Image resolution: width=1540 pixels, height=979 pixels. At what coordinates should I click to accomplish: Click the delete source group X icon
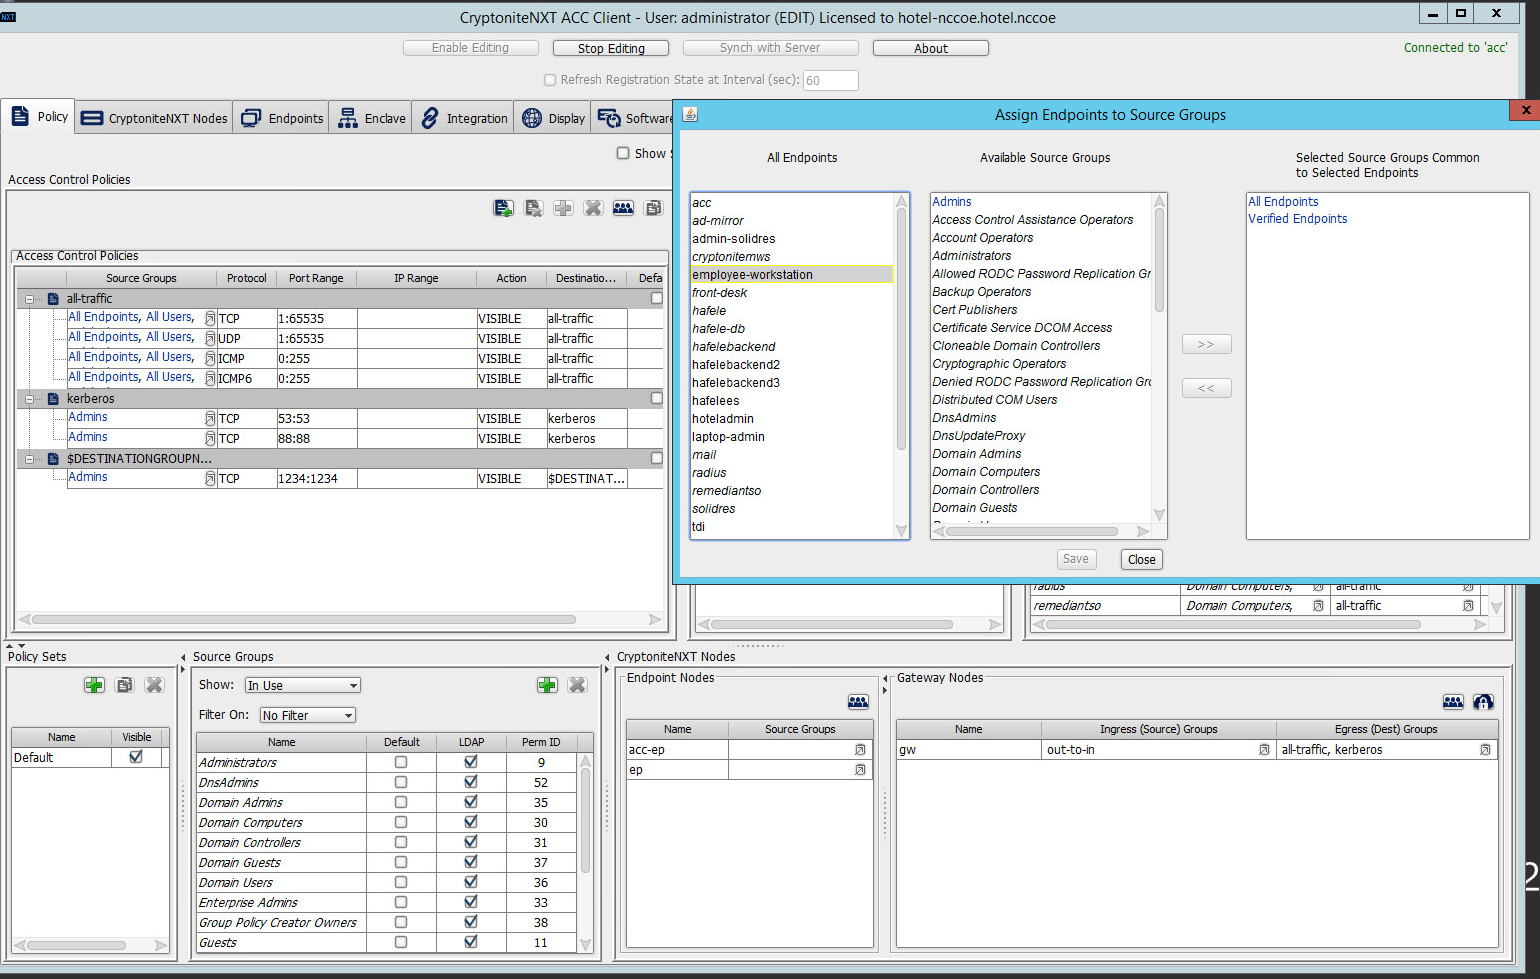click(577, 685)
